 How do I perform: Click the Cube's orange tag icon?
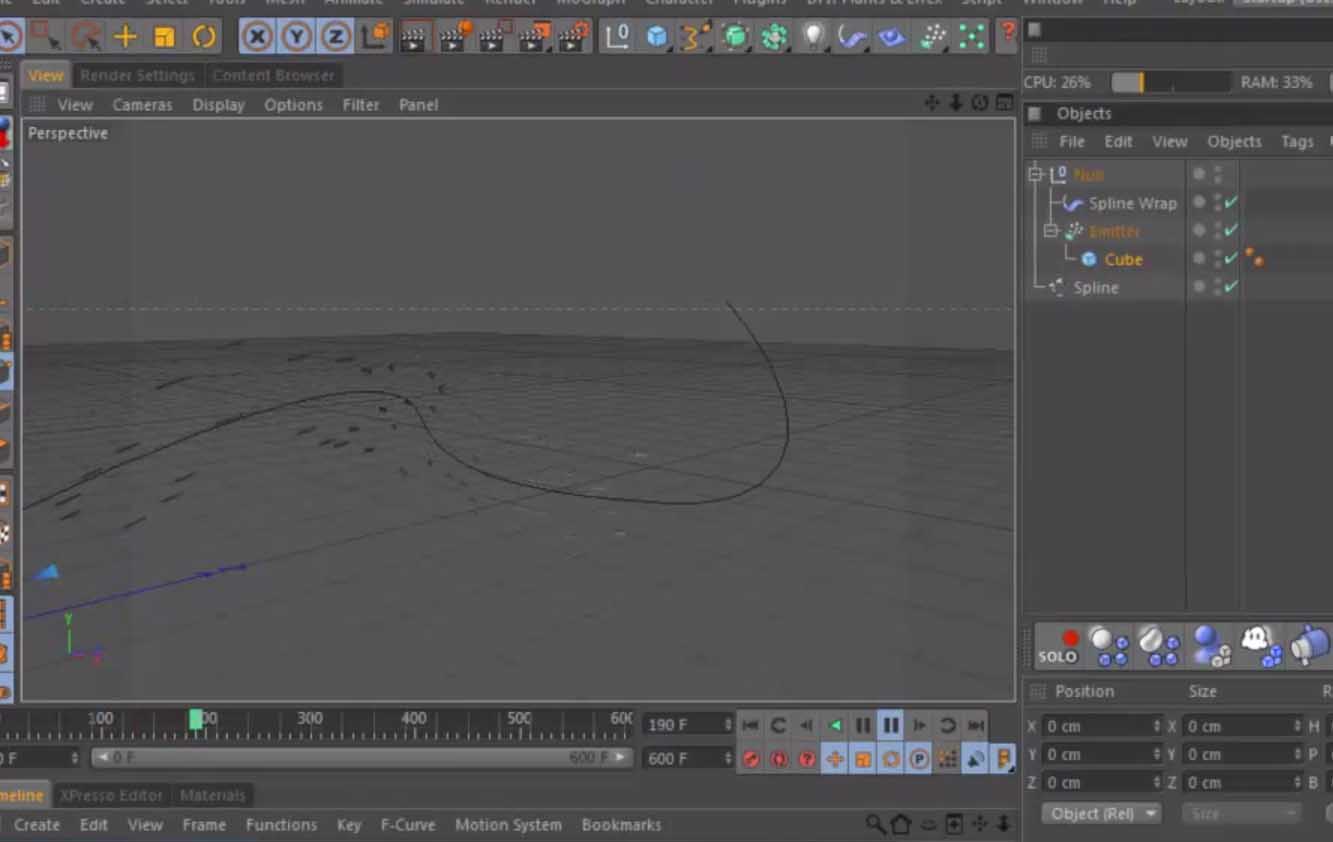1254,258
